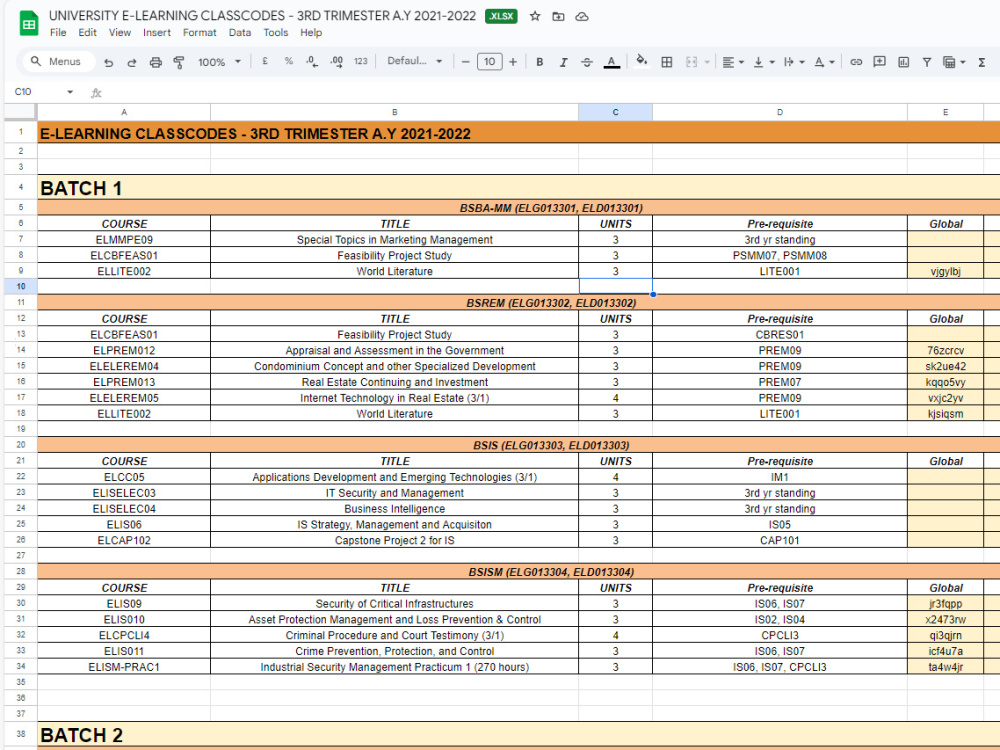Open the Edit menu
Viewport: 1000px width, 750px height.
[87, 33]
